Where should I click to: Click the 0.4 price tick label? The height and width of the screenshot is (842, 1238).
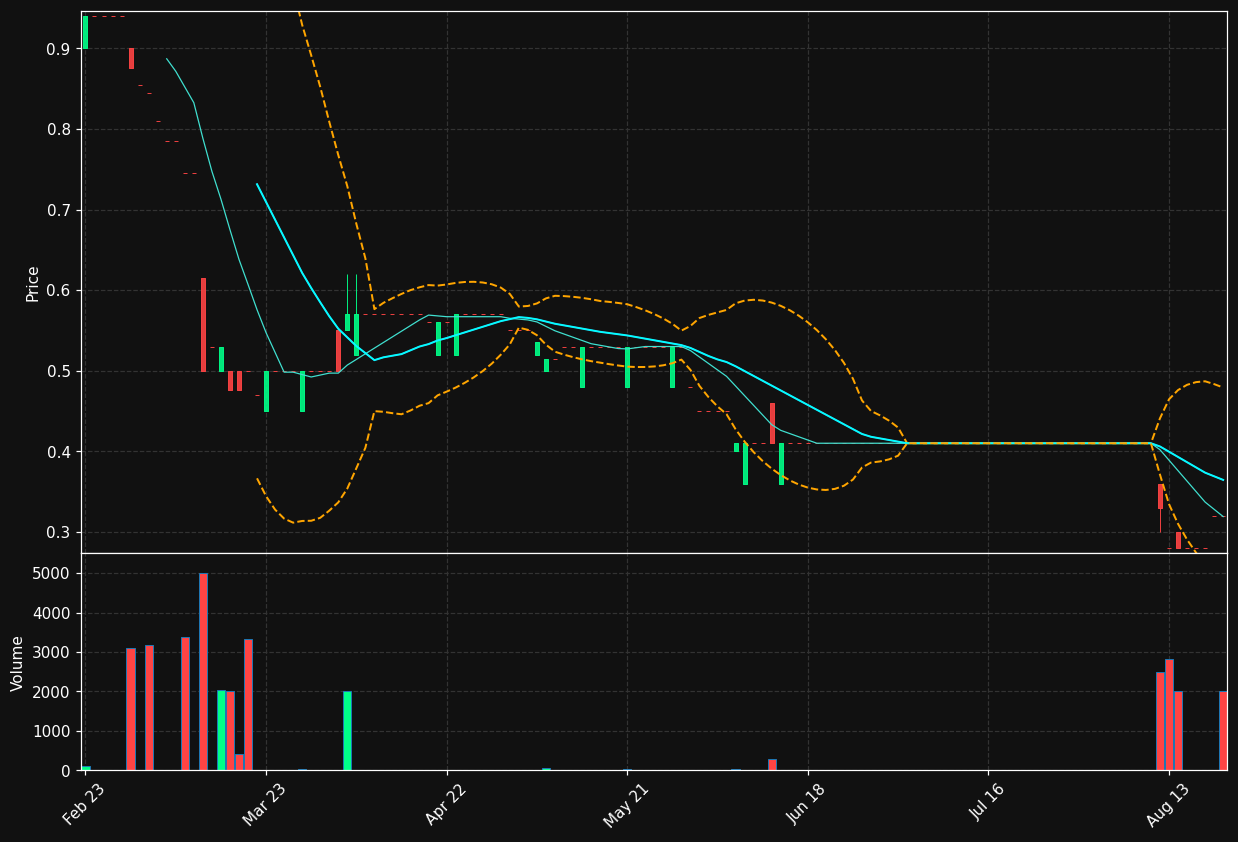[58, 452]
